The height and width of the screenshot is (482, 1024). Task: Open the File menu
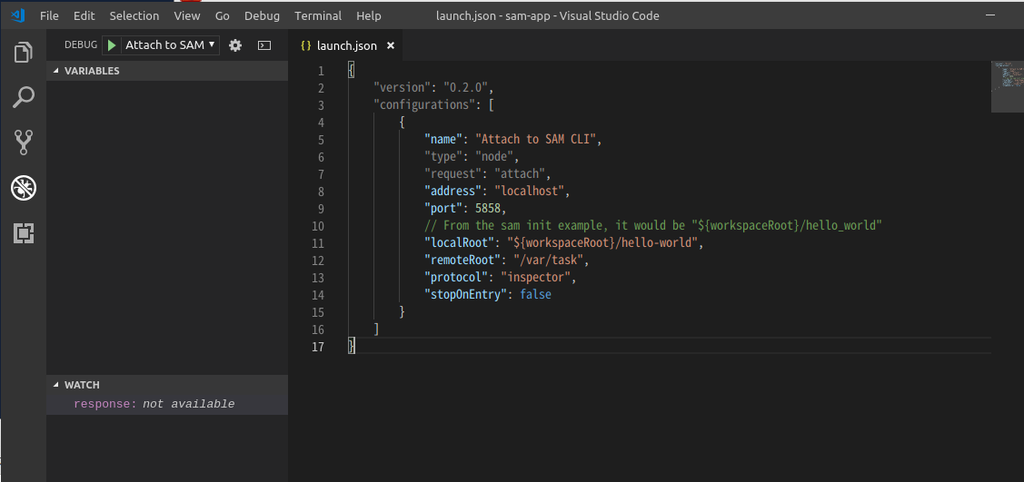click(x=49, y=16)
